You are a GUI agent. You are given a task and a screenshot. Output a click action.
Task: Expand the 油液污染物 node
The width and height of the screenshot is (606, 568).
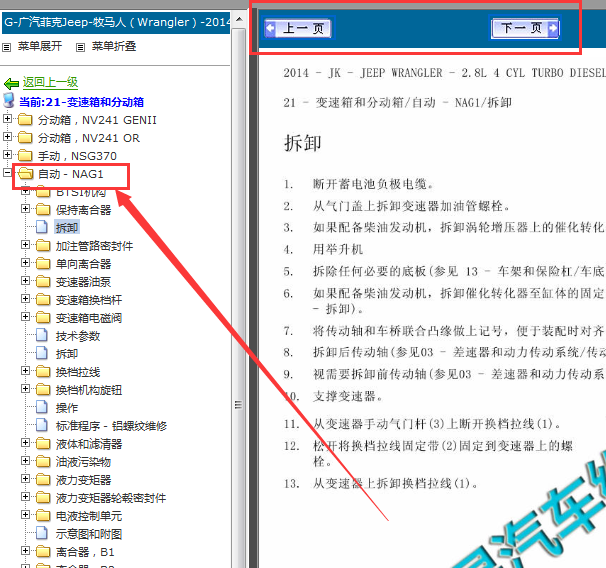pyautogui.click(x=25, y=461)
